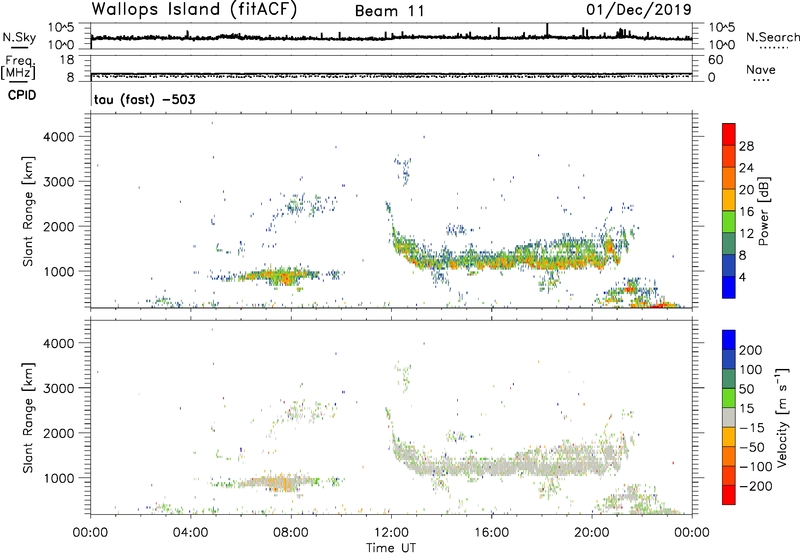
Task: Click 'Slant Range [km]' label of power panel
Action: point(28,211)
